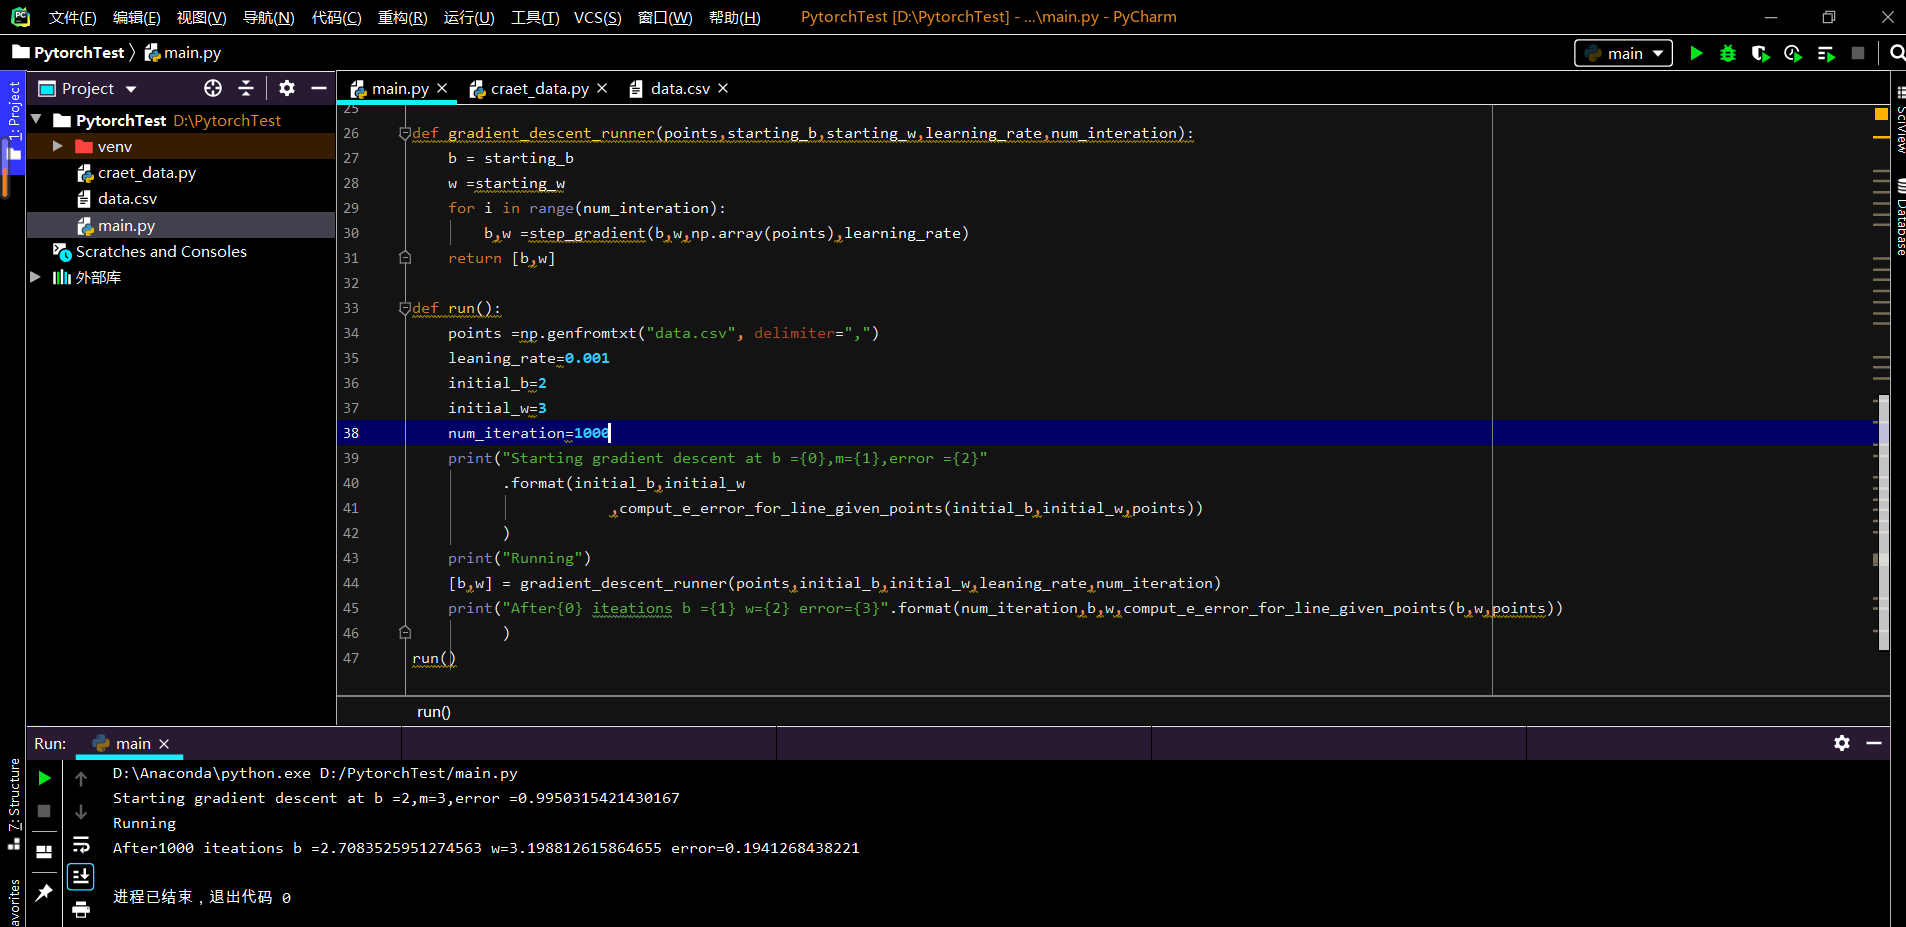Image resolution: width=1906 pixels, height=927 pixels.
Task: Pin the Run tab
Action: [x=44, y=893]
